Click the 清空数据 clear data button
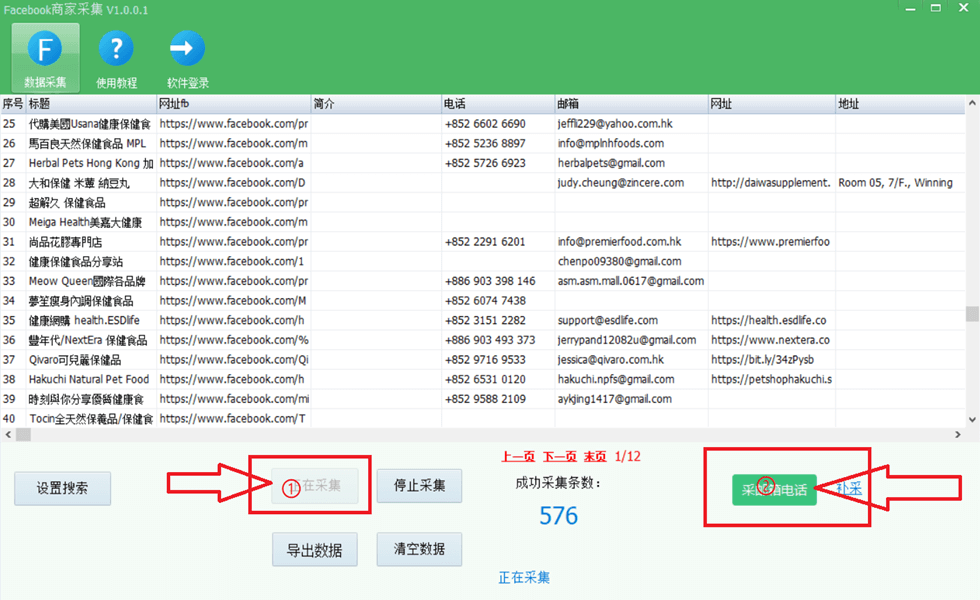Screen dimensions: 980x600 point(419,549)
